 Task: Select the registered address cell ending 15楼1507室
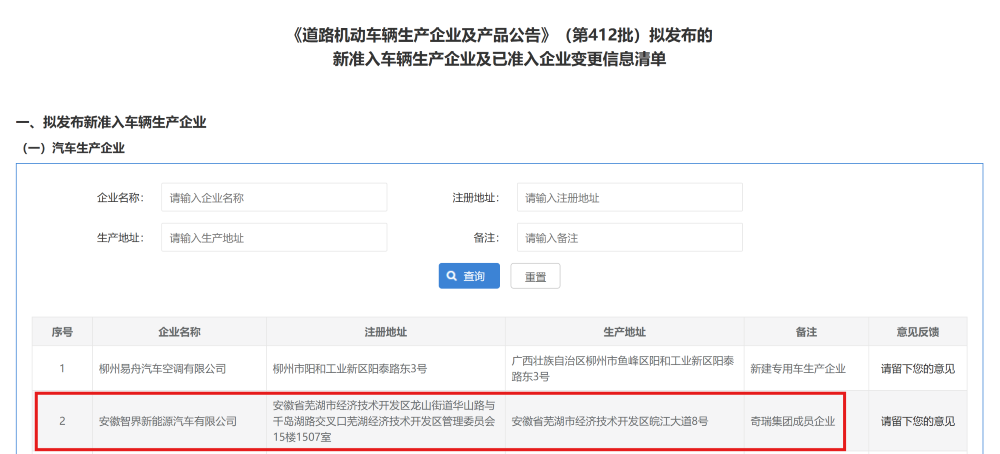[x=386, y=421]
